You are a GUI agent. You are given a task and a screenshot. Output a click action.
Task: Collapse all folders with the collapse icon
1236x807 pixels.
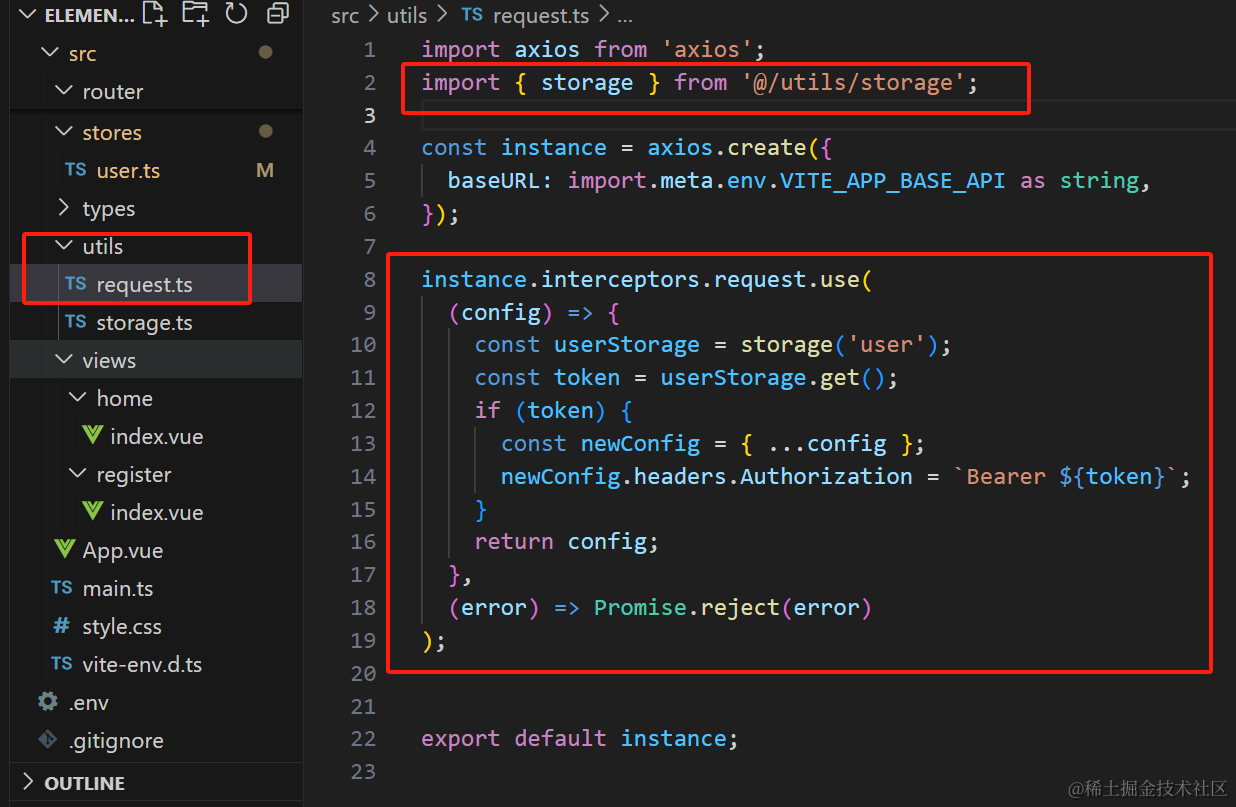[278, 13]
